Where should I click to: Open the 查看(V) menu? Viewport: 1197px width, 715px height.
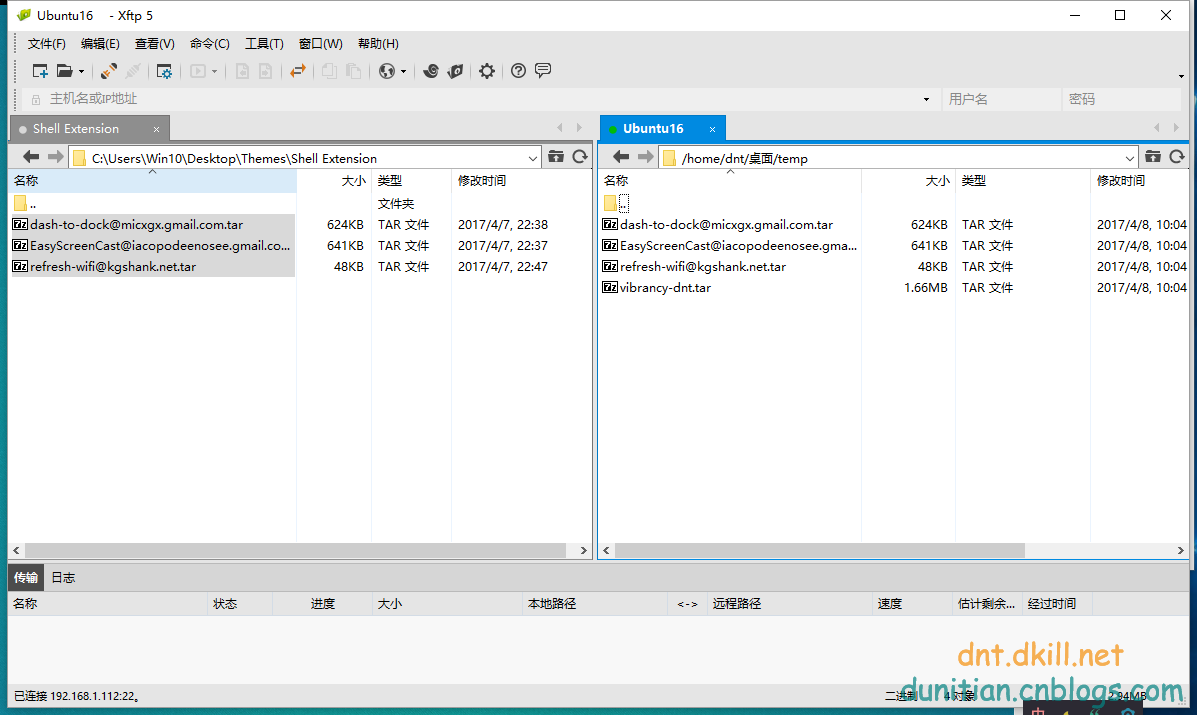[155, 43]
